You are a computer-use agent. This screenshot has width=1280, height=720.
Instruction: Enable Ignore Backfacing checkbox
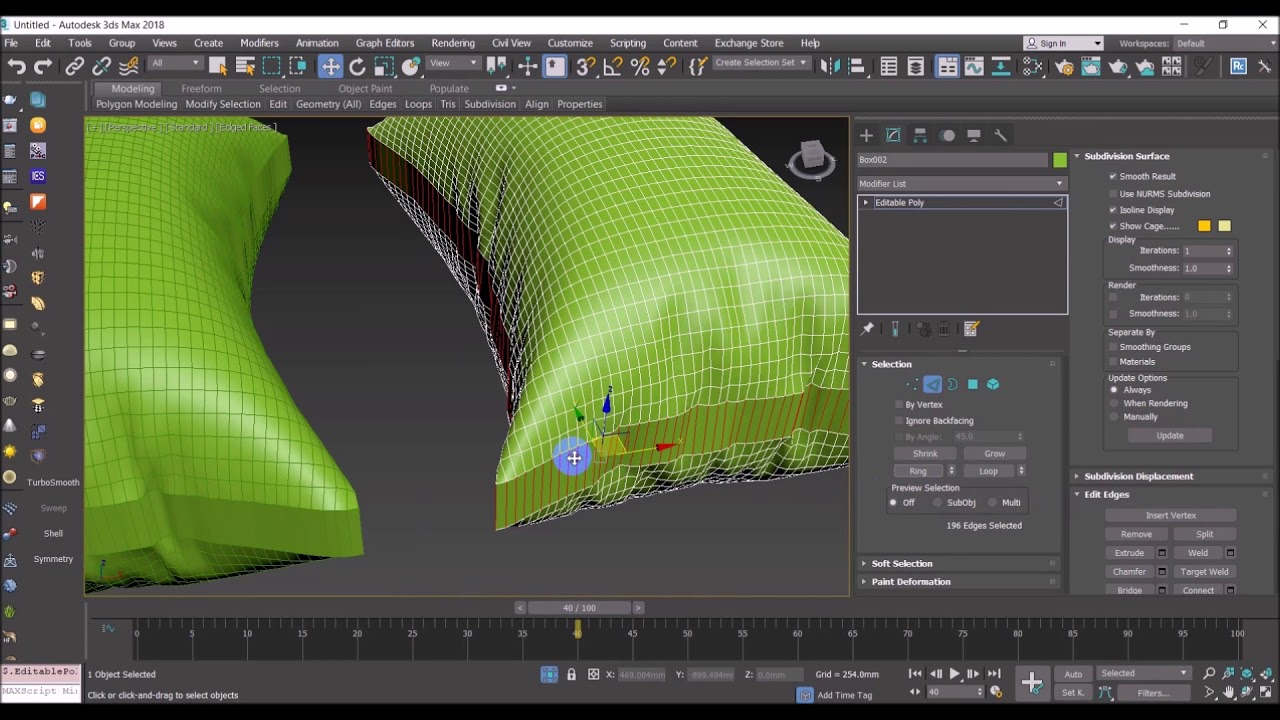pos(899,421)
